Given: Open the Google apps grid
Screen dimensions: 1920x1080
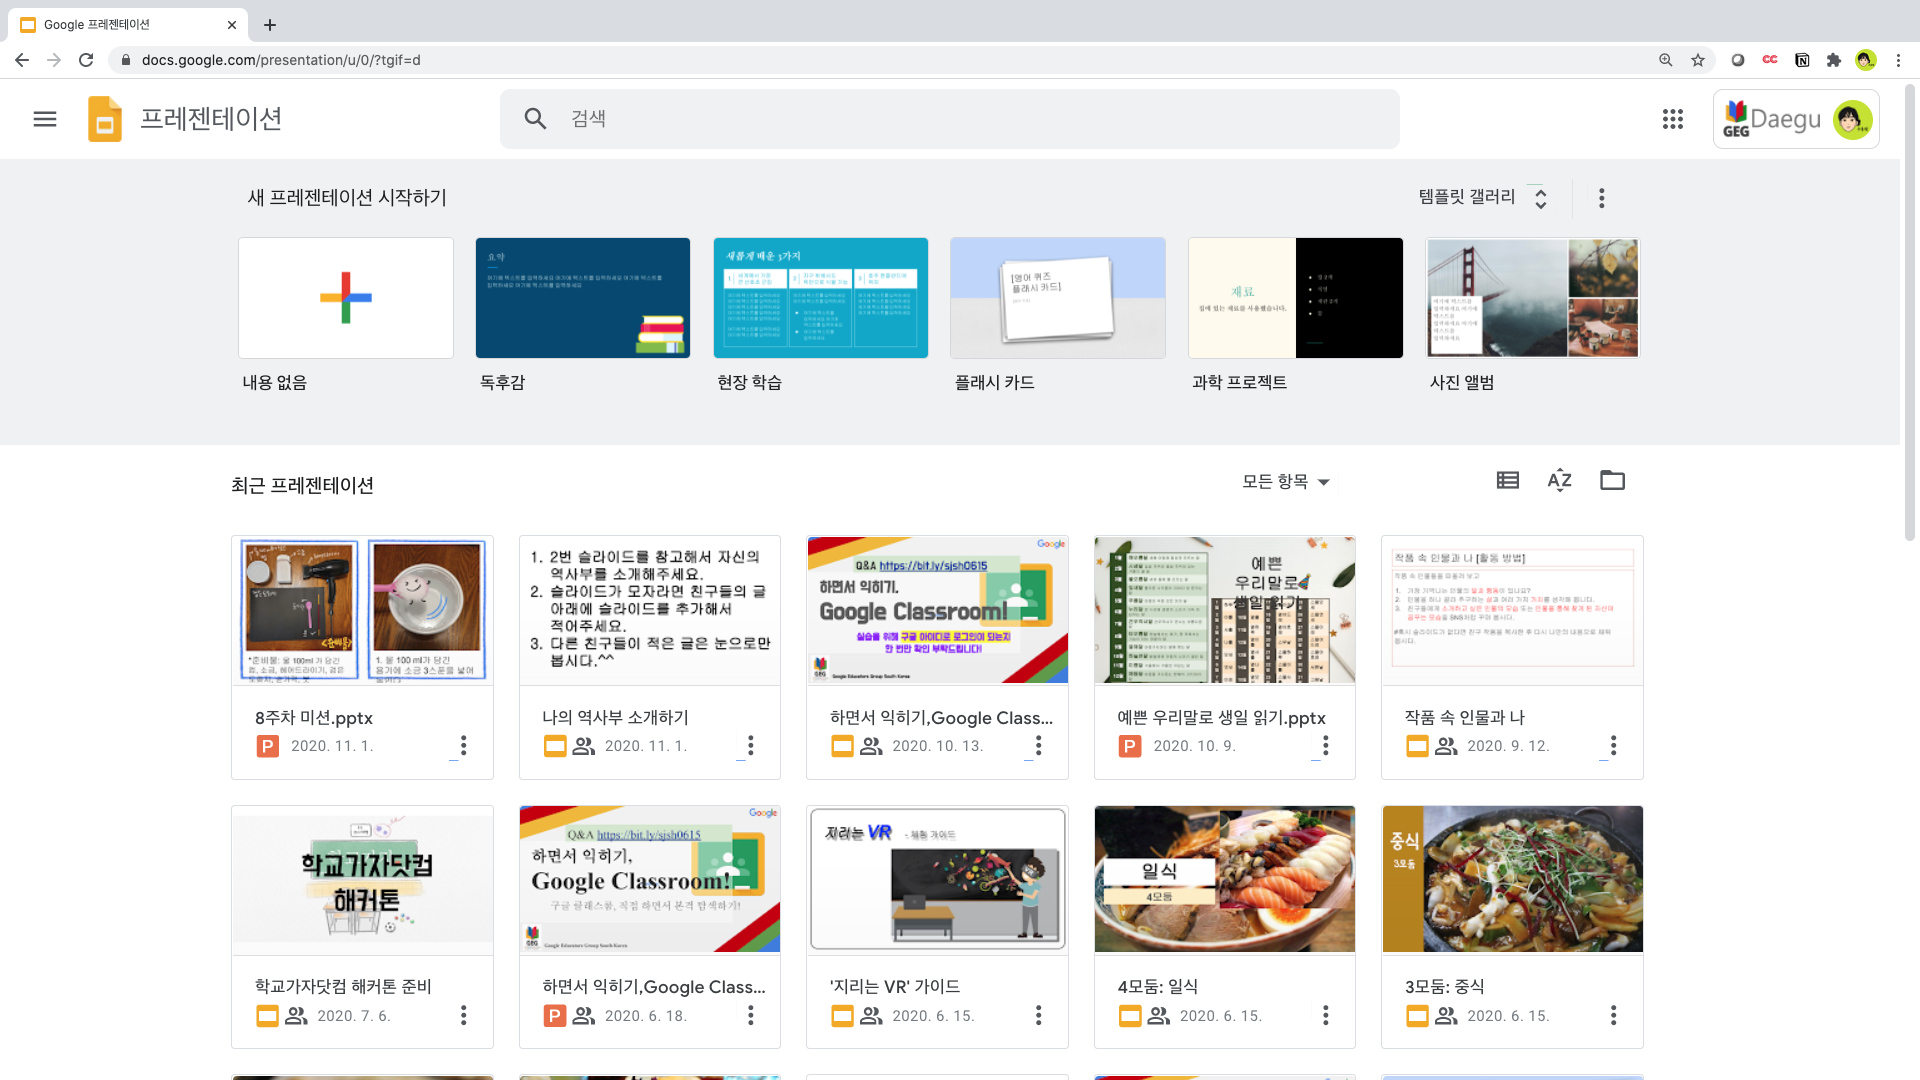Looking at the screenshot, I should point(1672,119).
